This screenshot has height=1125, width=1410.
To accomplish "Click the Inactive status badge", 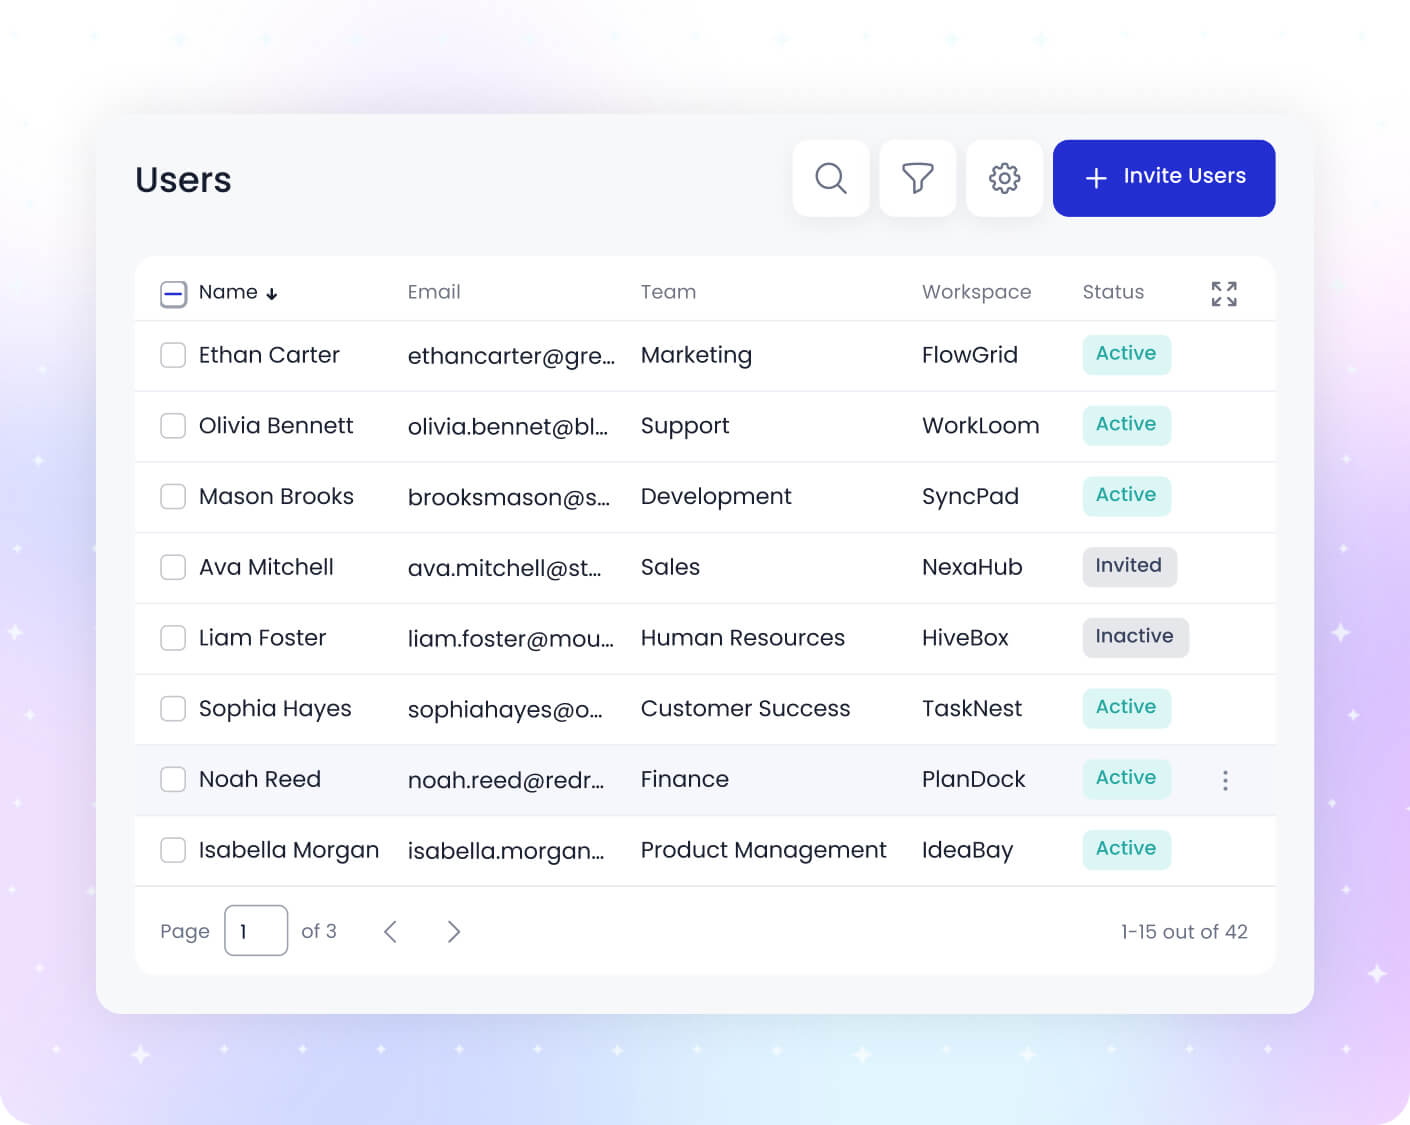I will [x=1135, y=637].
